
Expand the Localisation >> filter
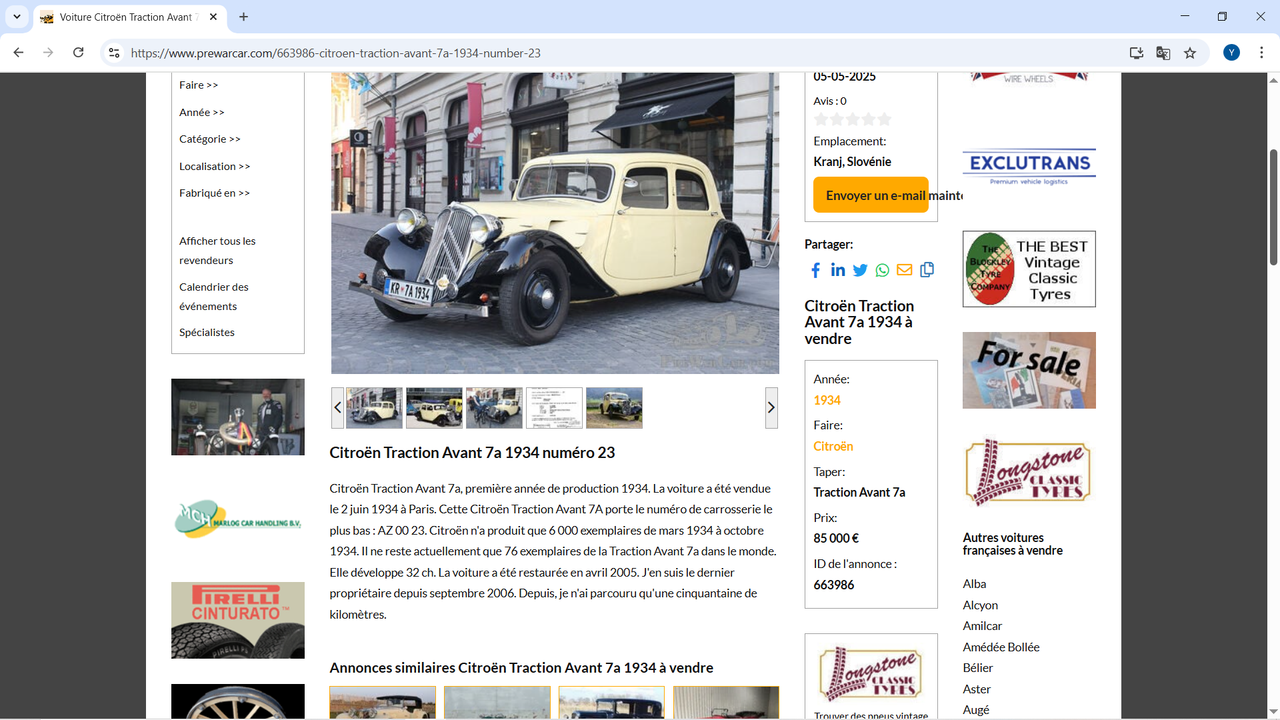pos(215,166)
